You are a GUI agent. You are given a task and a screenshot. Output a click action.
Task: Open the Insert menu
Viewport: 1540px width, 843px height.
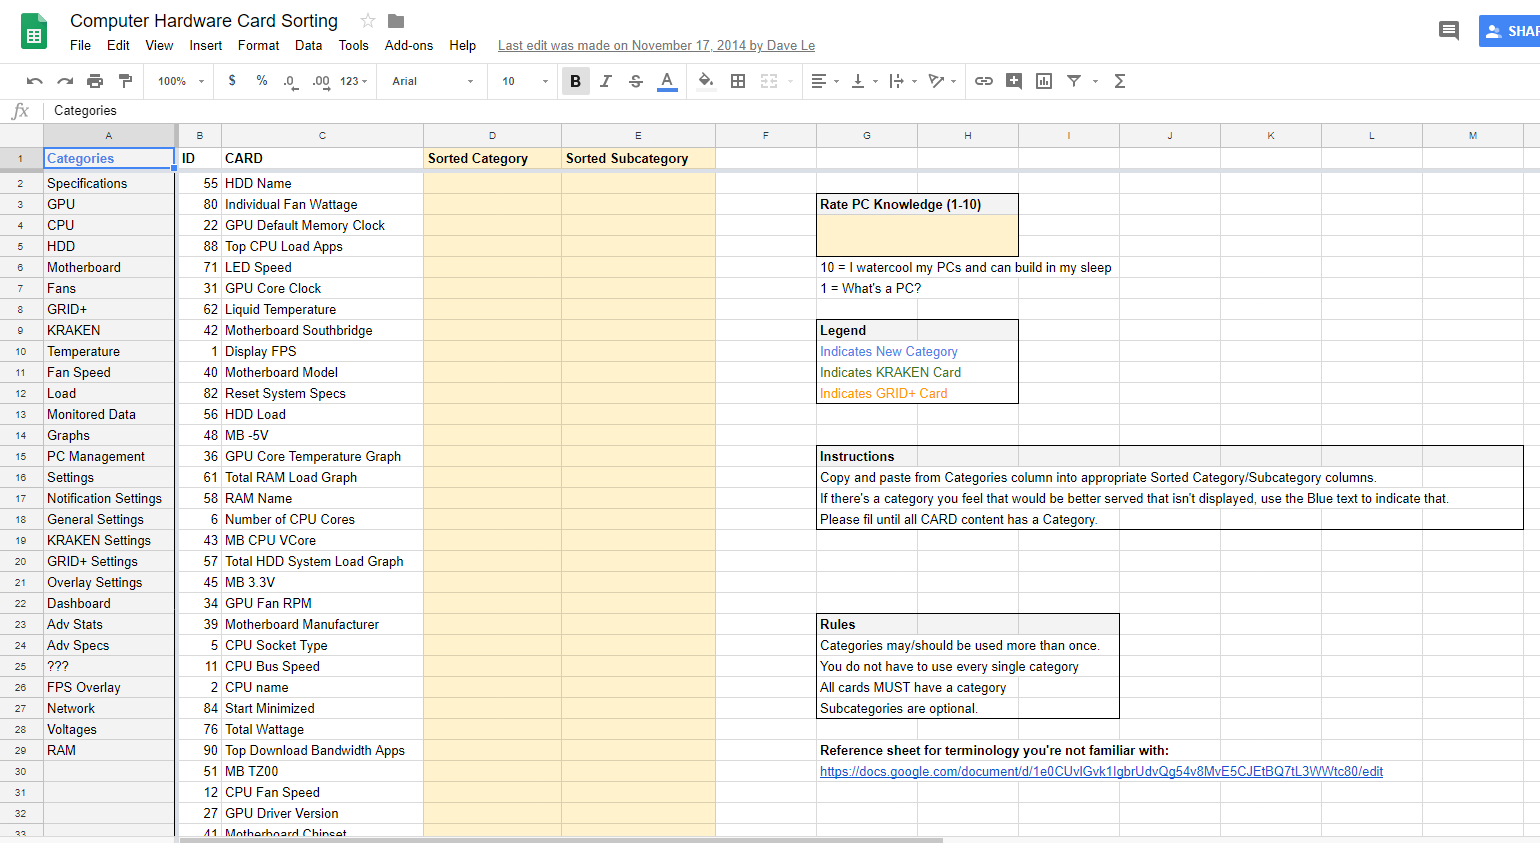click(205, 45)
